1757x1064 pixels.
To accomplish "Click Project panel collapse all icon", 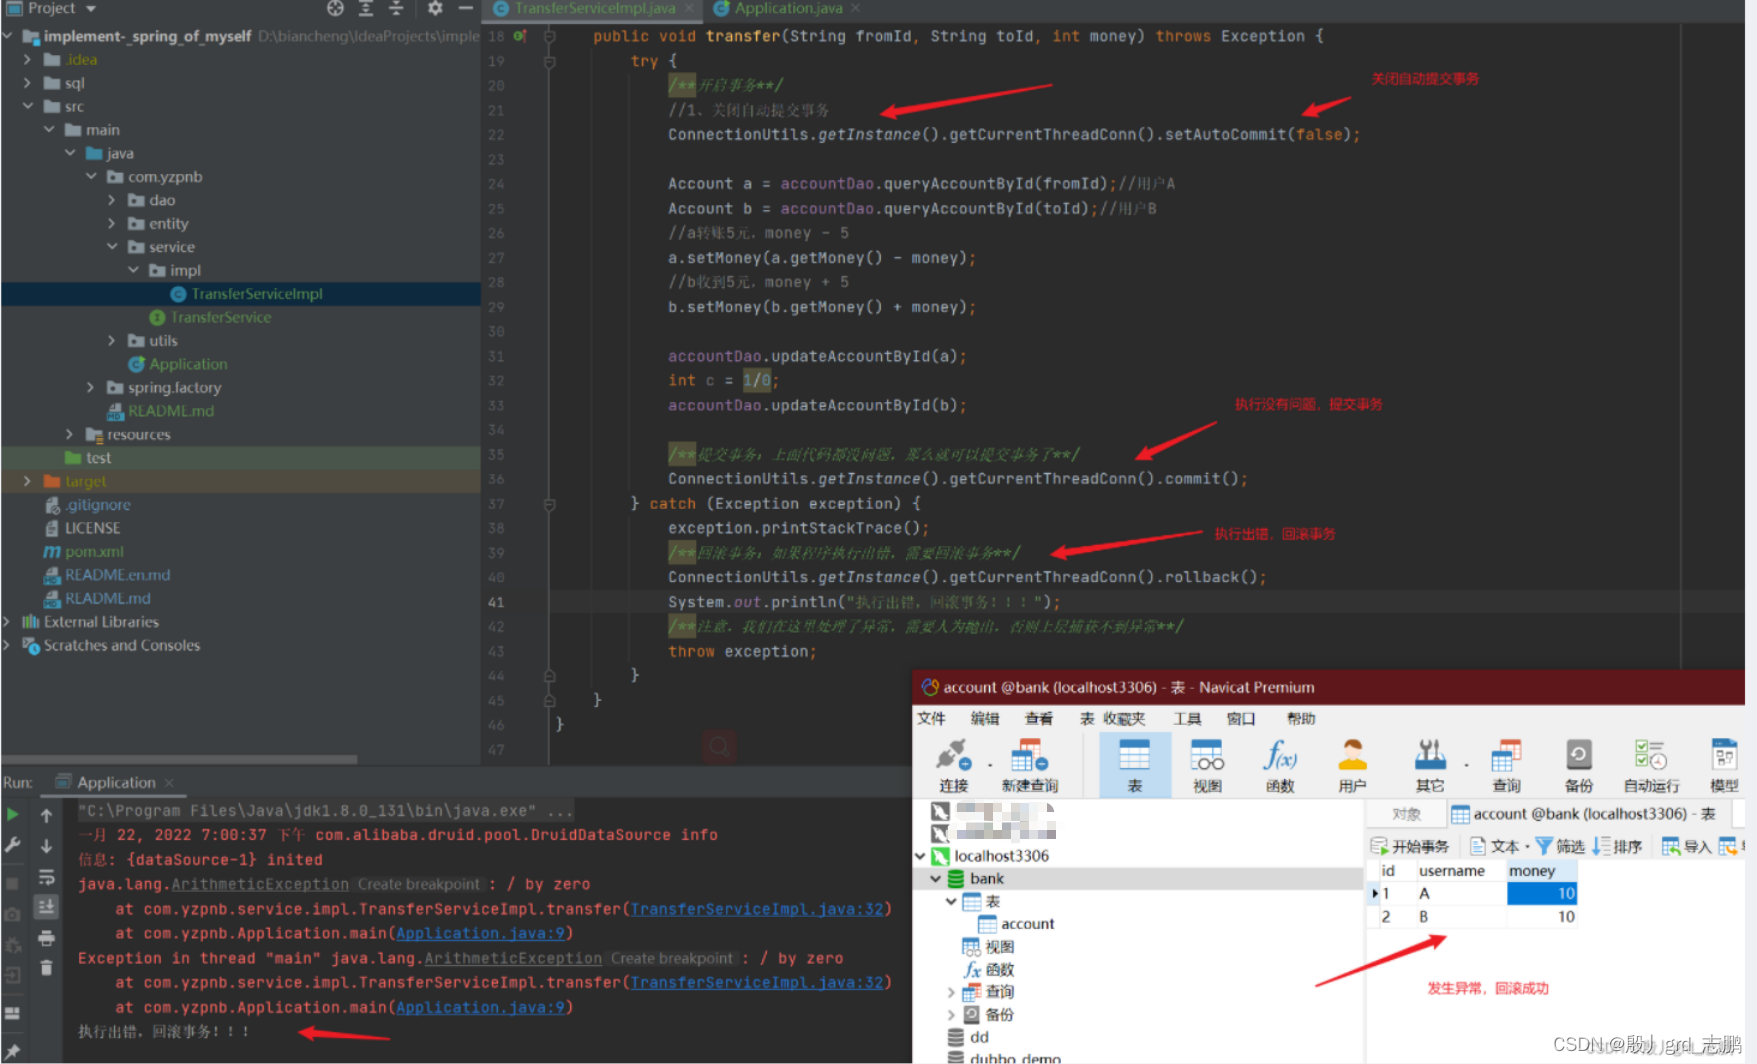I will (396, 8).
